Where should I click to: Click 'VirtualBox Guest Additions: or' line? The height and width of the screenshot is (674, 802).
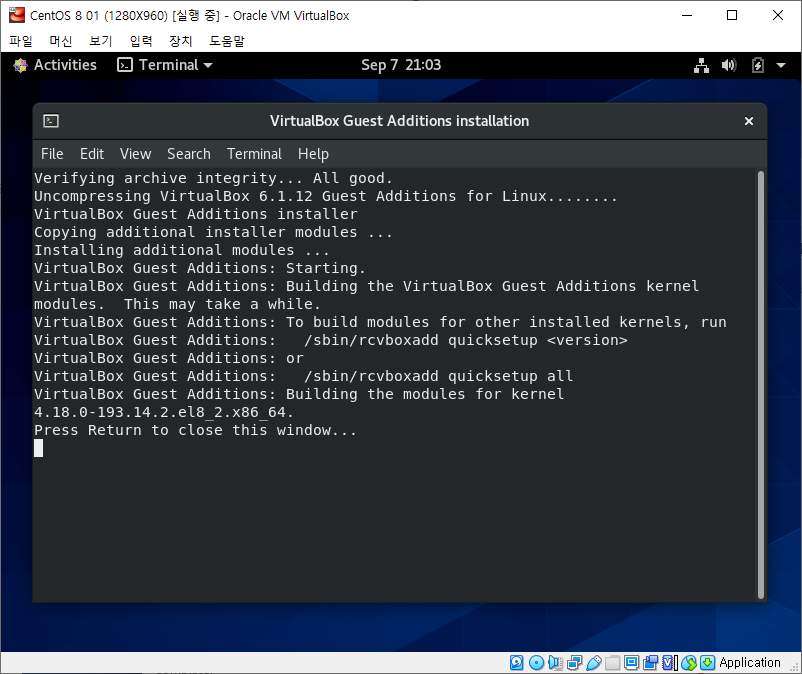coord(169,358)
